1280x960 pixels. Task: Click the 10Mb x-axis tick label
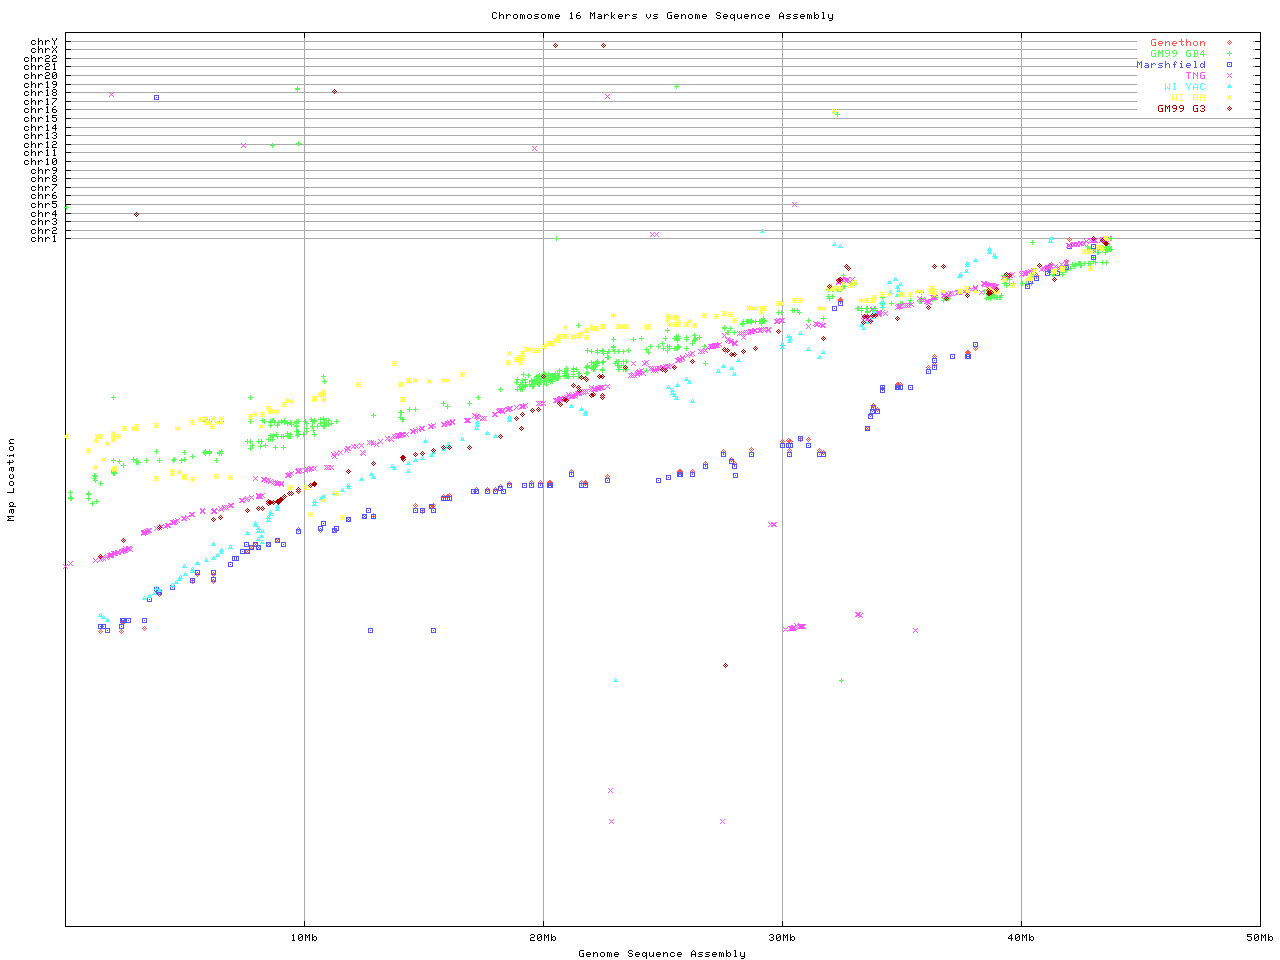304,938
